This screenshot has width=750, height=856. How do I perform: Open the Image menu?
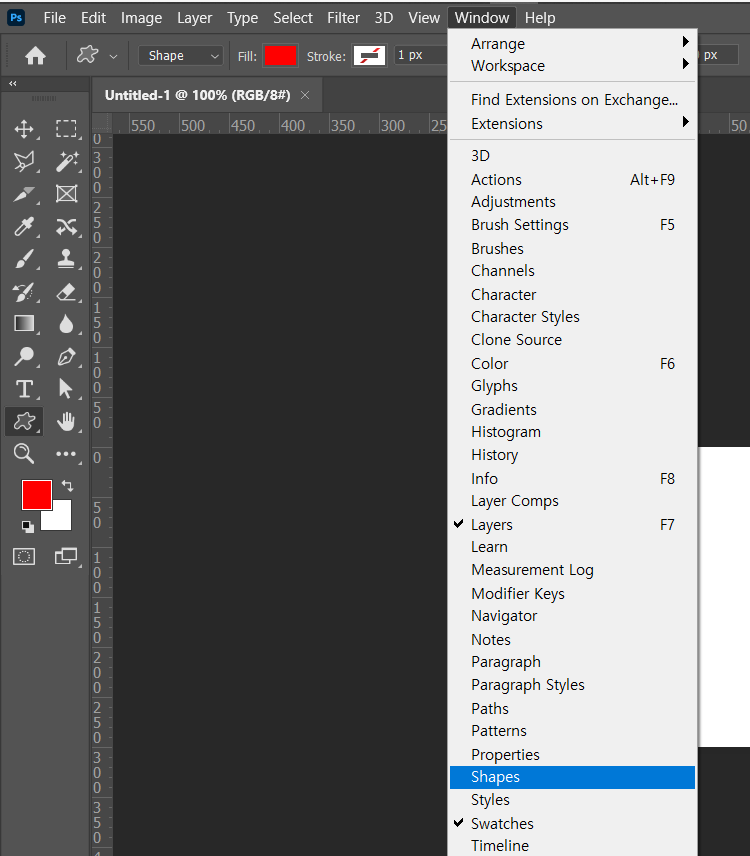[x=141, y=18]
